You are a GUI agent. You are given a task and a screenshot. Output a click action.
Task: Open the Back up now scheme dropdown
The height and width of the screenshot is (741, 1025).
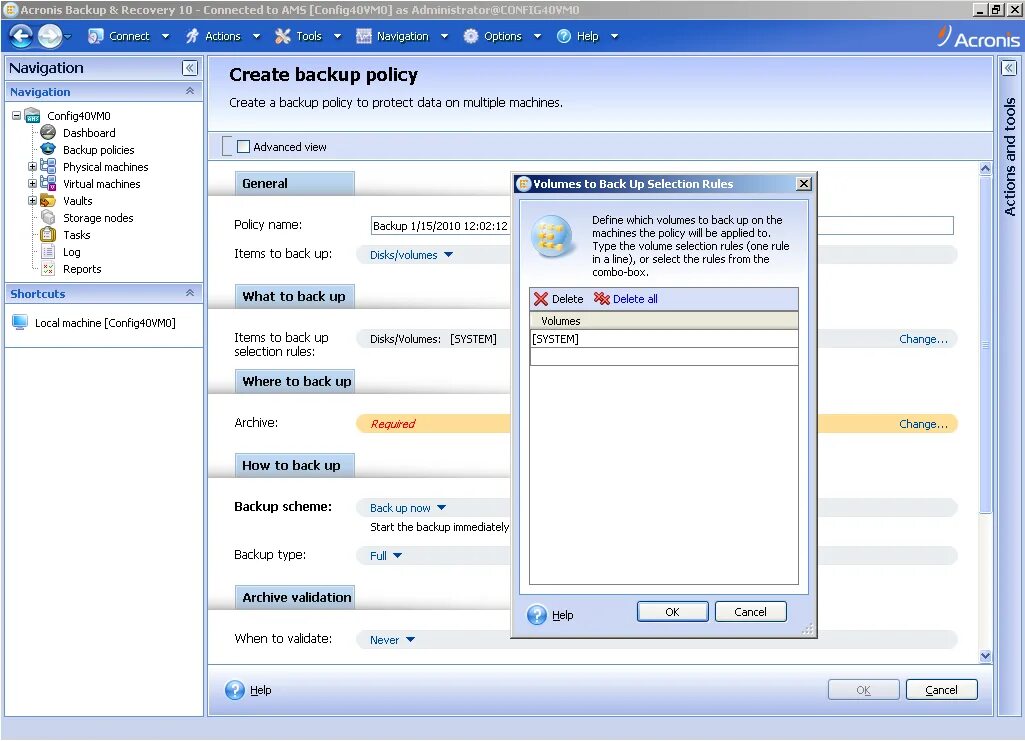(407, 508)
